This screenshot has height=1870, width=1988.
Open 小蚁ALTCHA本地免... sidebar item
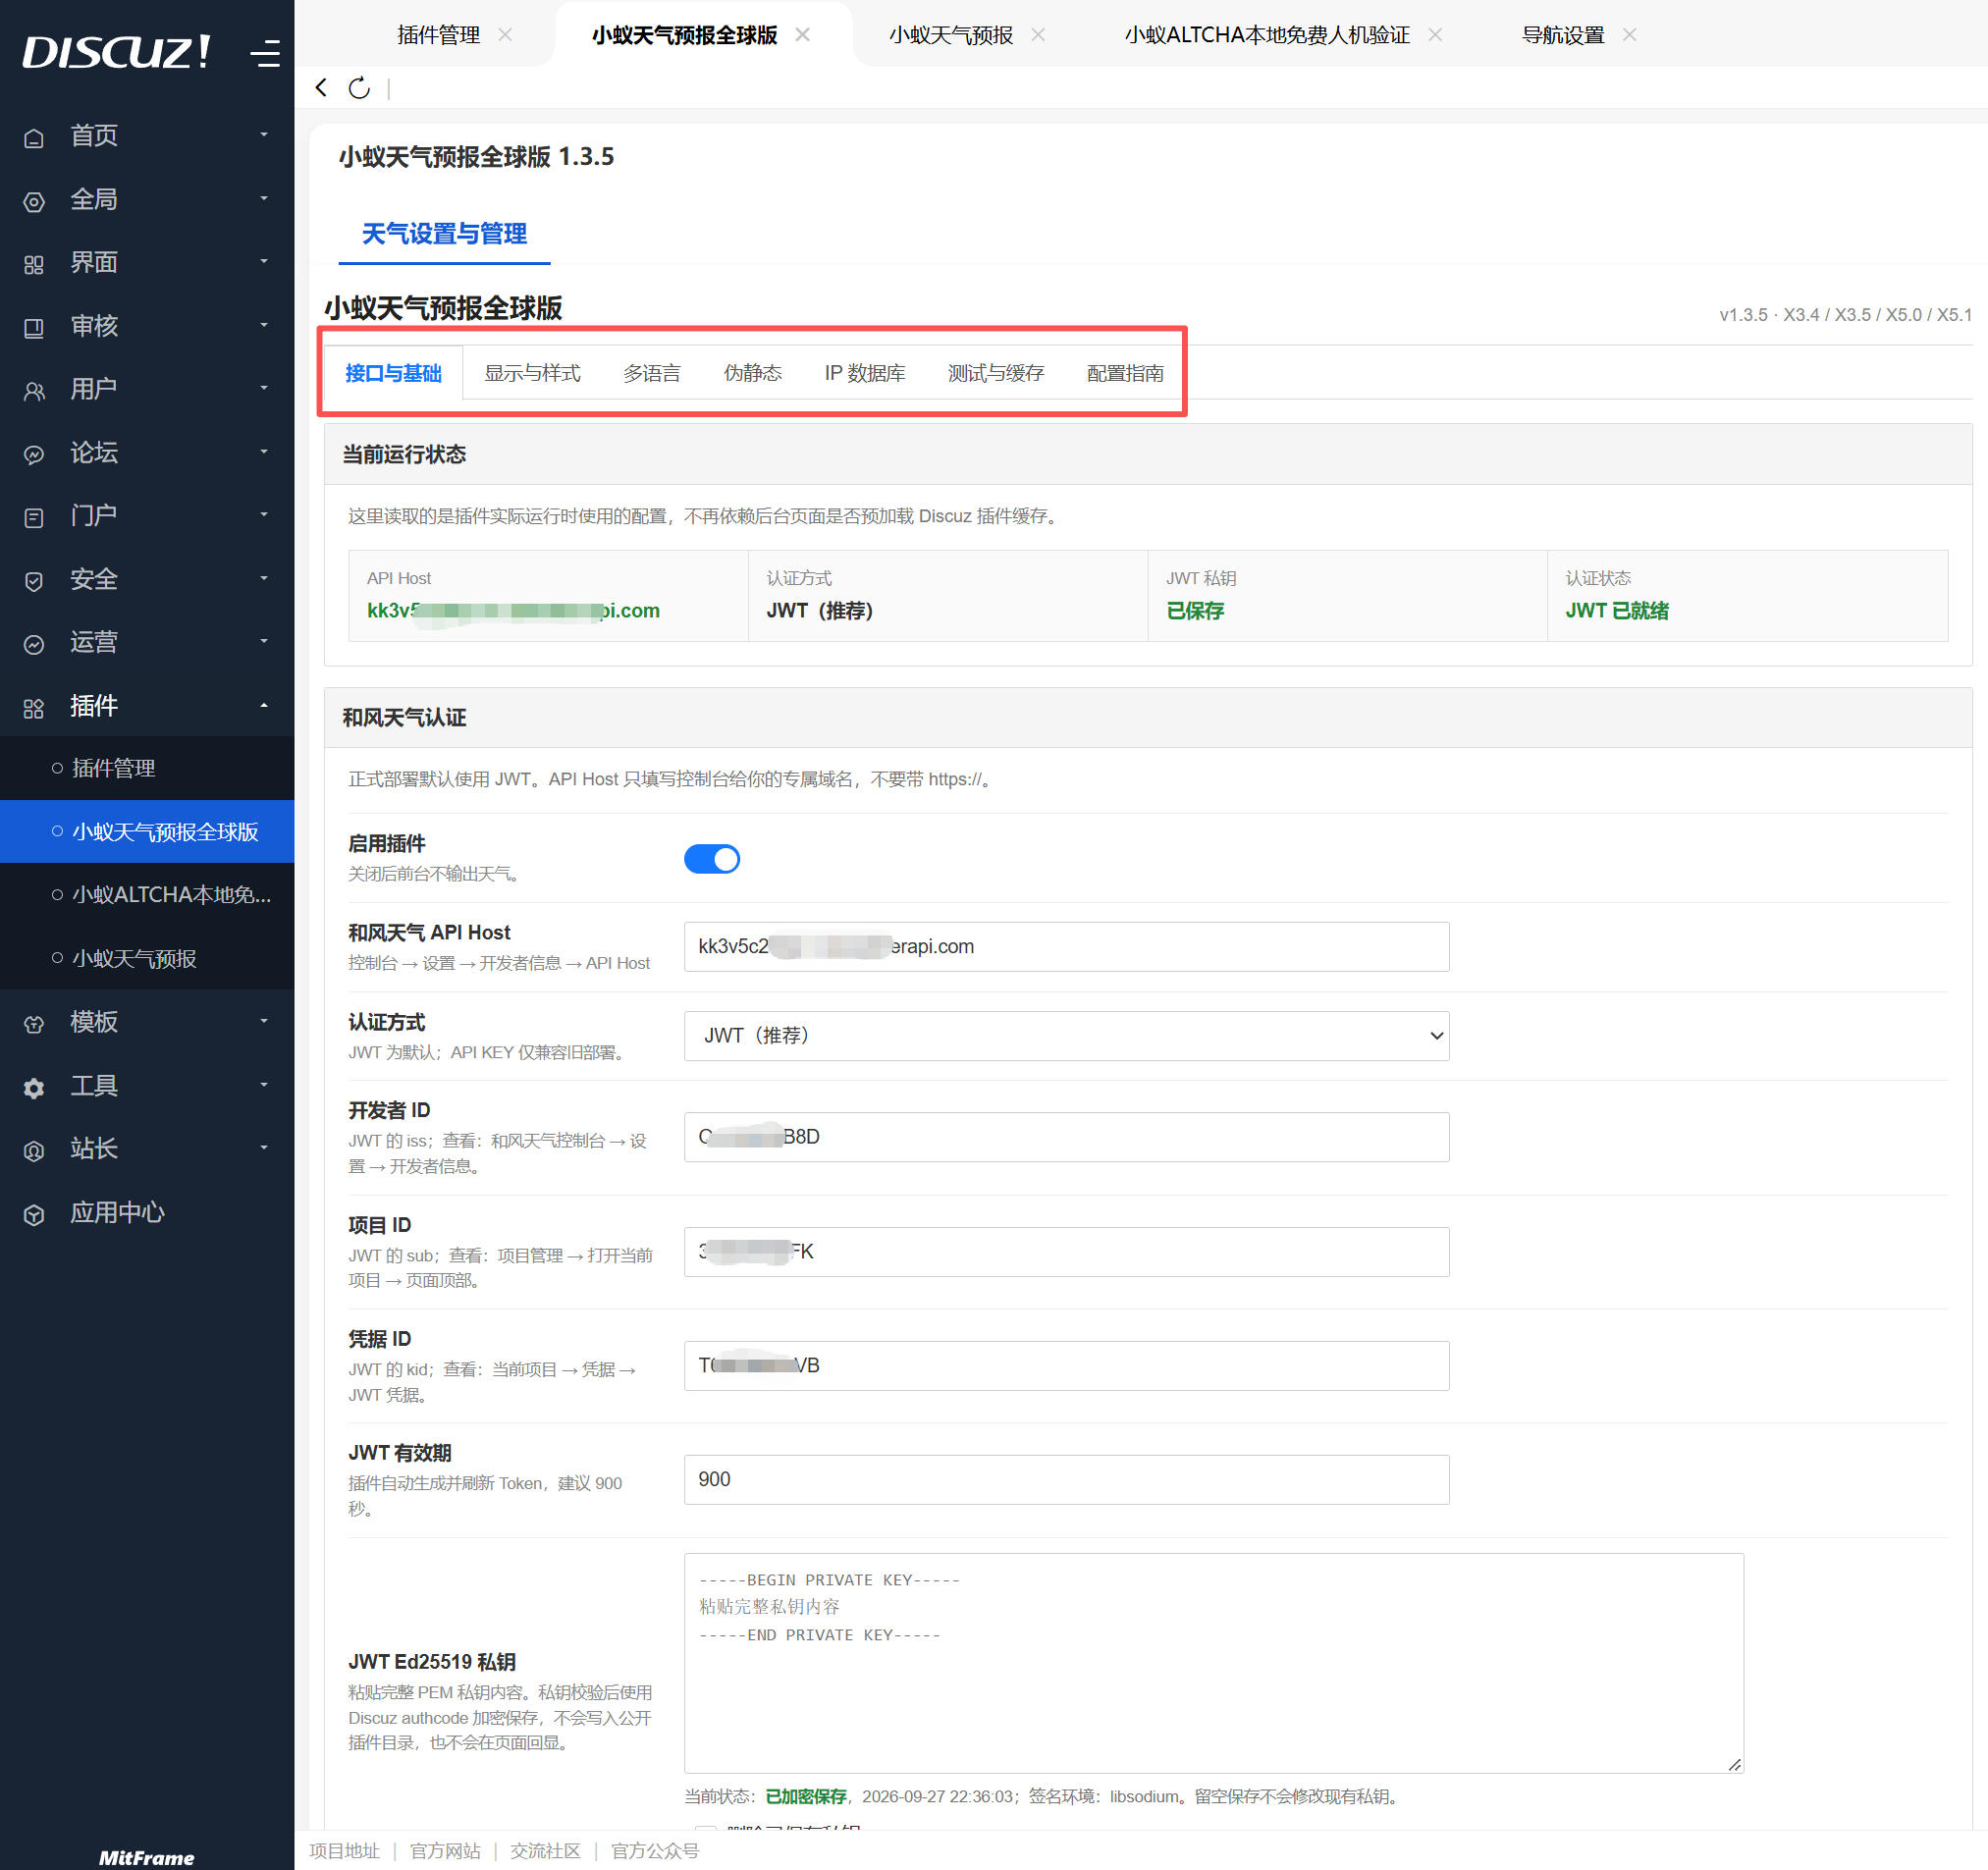point(147,894)
